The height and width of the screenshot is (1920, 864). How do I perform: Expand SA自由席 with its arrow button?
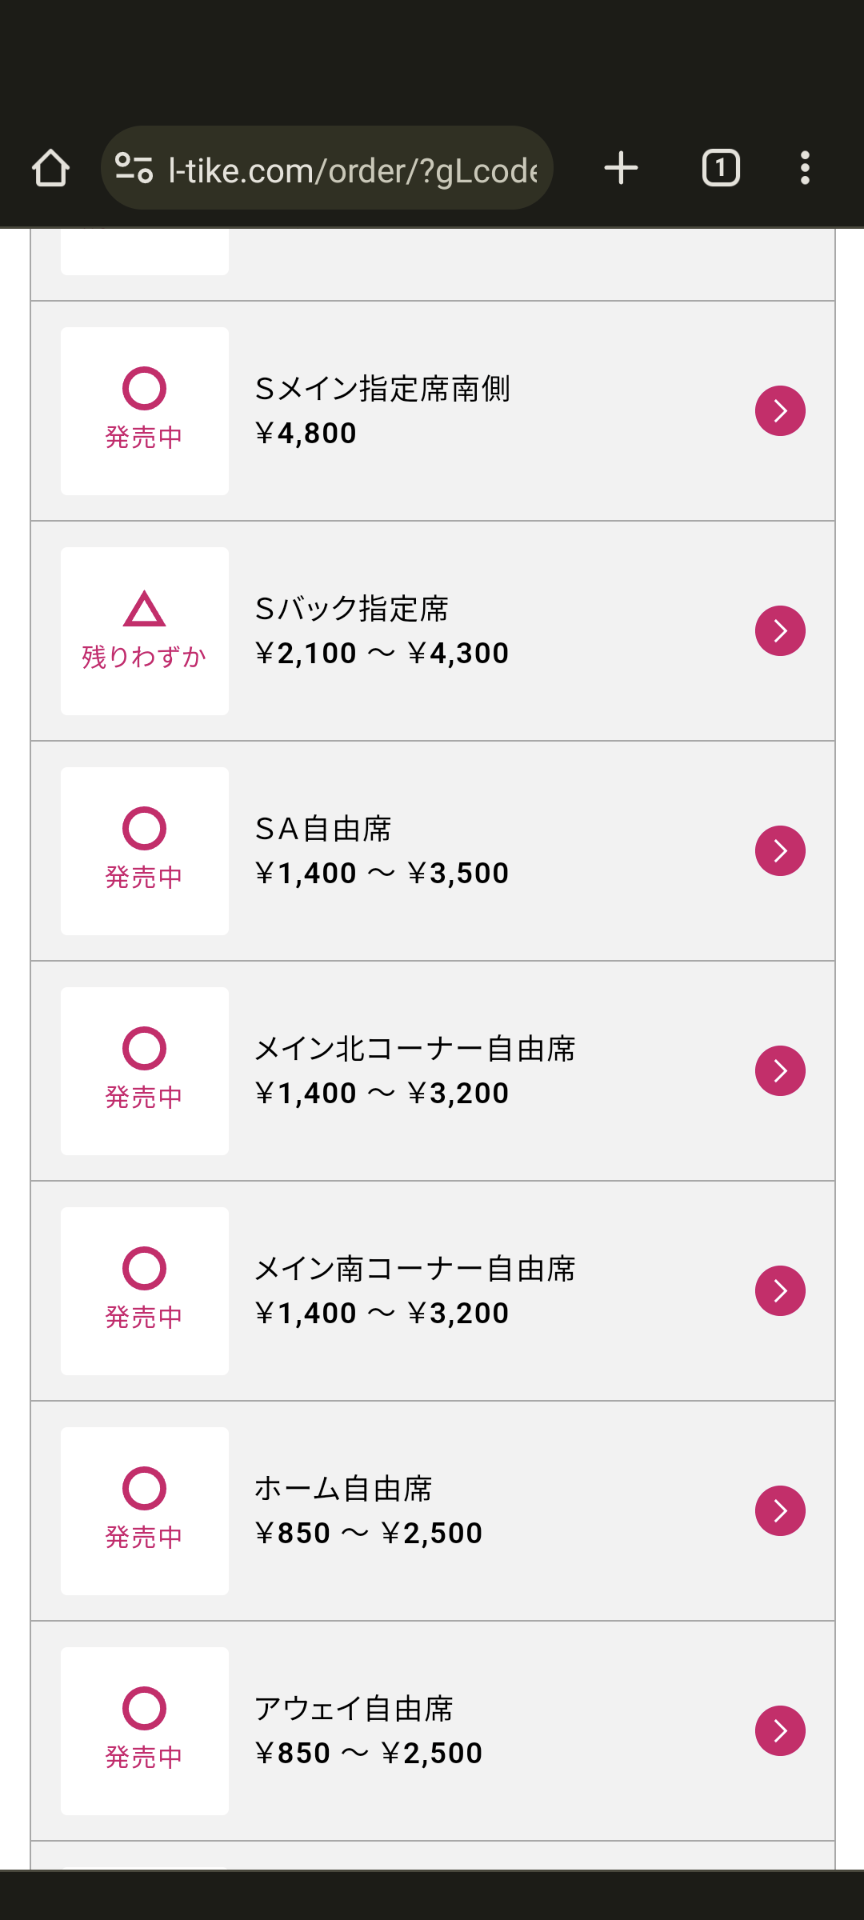tap(780, 851)
